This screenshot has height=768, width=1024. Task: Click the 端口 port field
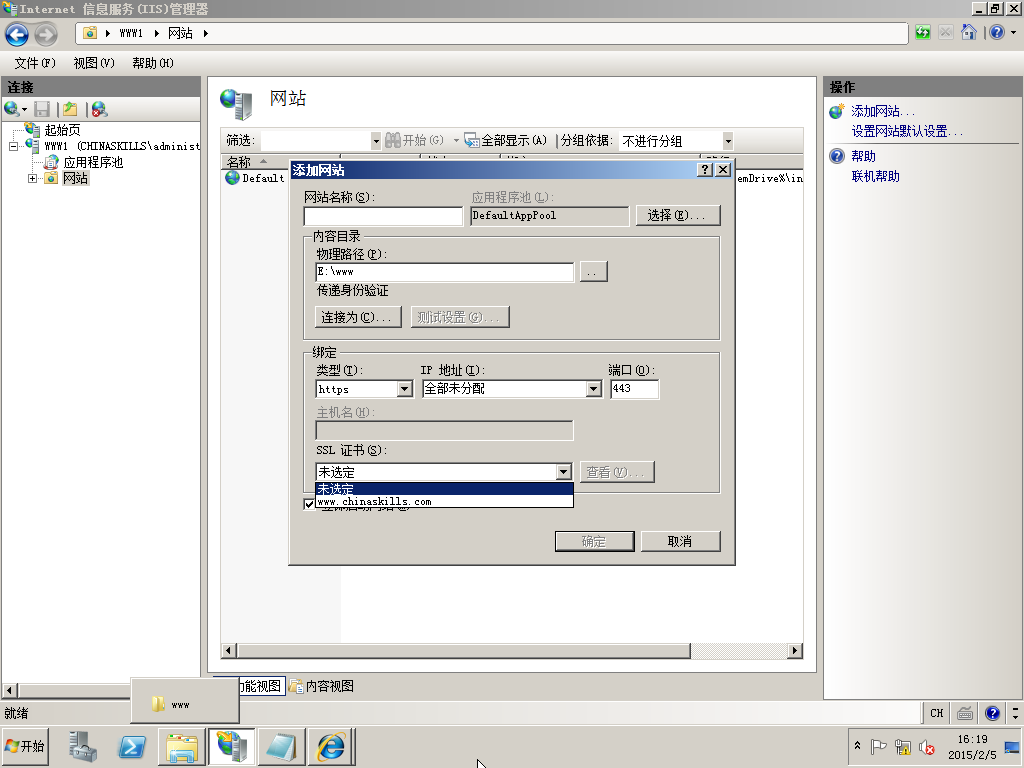click(634, 389)
